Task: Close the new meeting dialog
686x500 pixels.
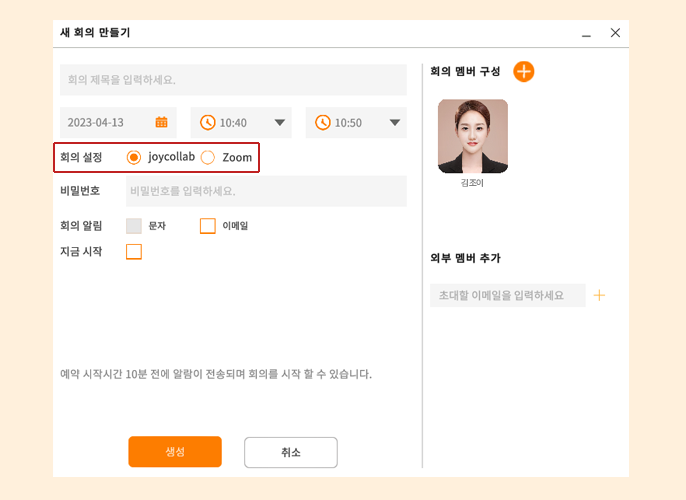Action: 615,33
